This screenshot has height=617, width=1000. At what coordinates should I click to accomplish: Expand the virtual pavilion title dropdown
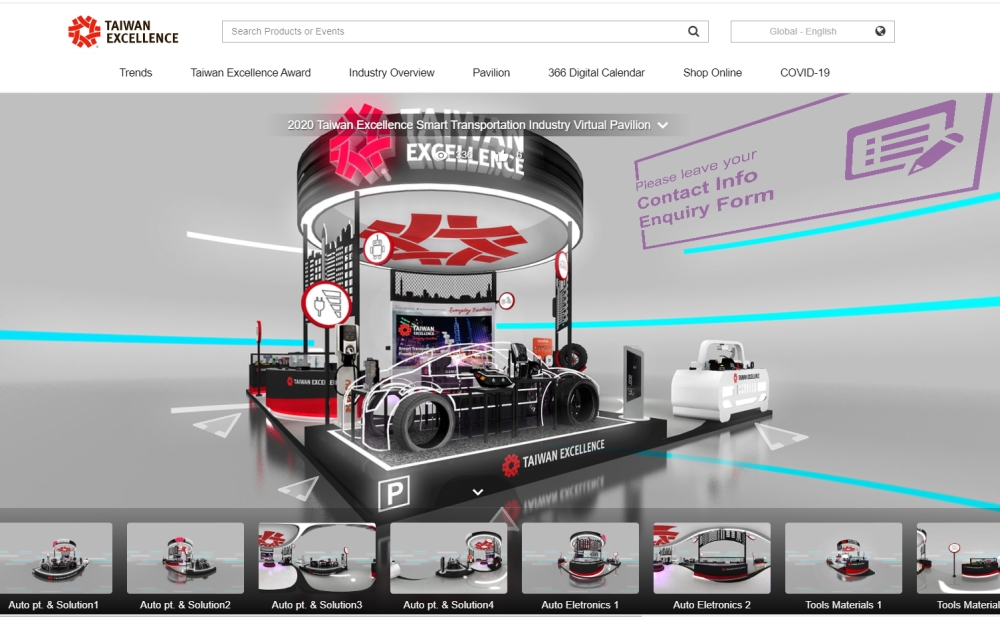pyautogui.click(x=662, y=125)
